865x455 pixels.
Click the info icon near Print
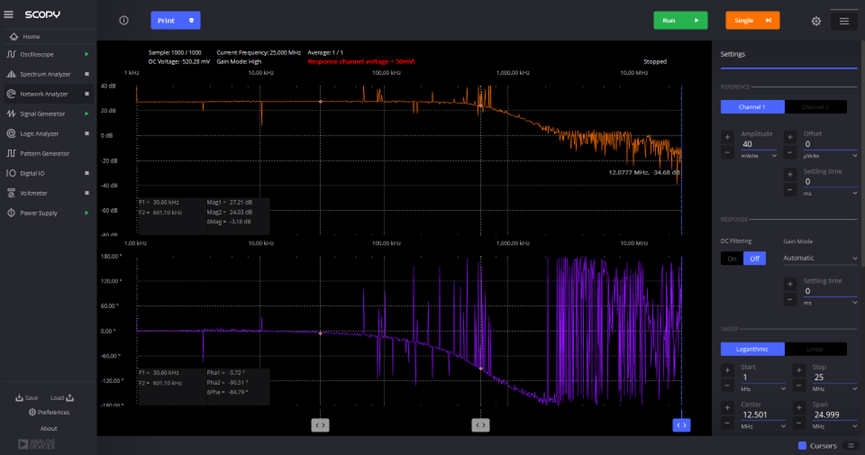coord(124,20)
